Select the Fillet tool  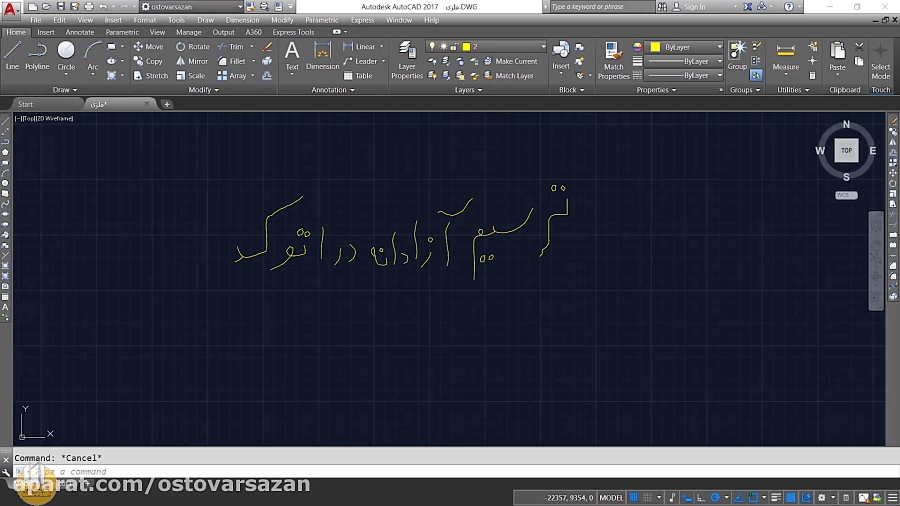(231, 61)
